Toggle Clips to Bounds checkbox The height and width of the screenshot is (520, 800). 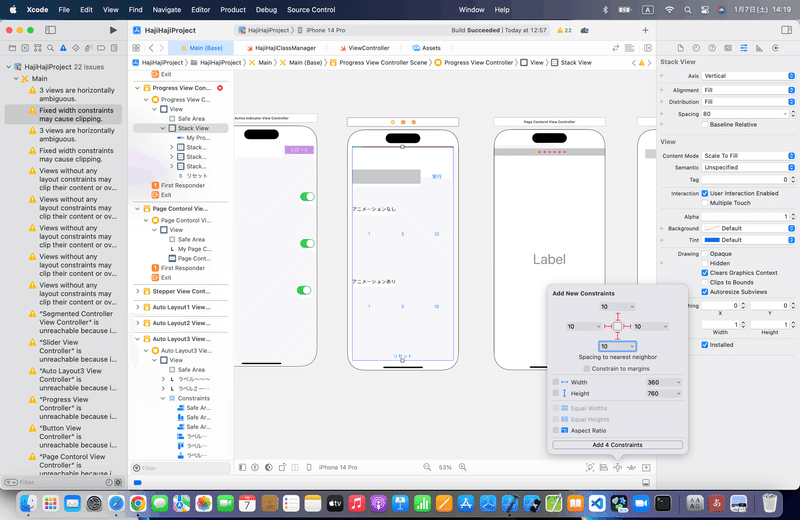[705, 282]
